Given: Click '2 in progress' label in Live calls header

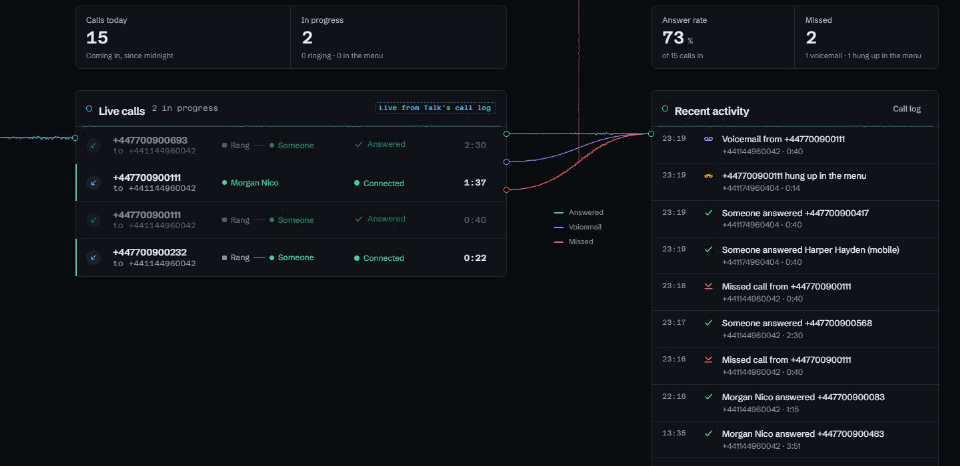Looking at the screenshot, I should [185, 108].
